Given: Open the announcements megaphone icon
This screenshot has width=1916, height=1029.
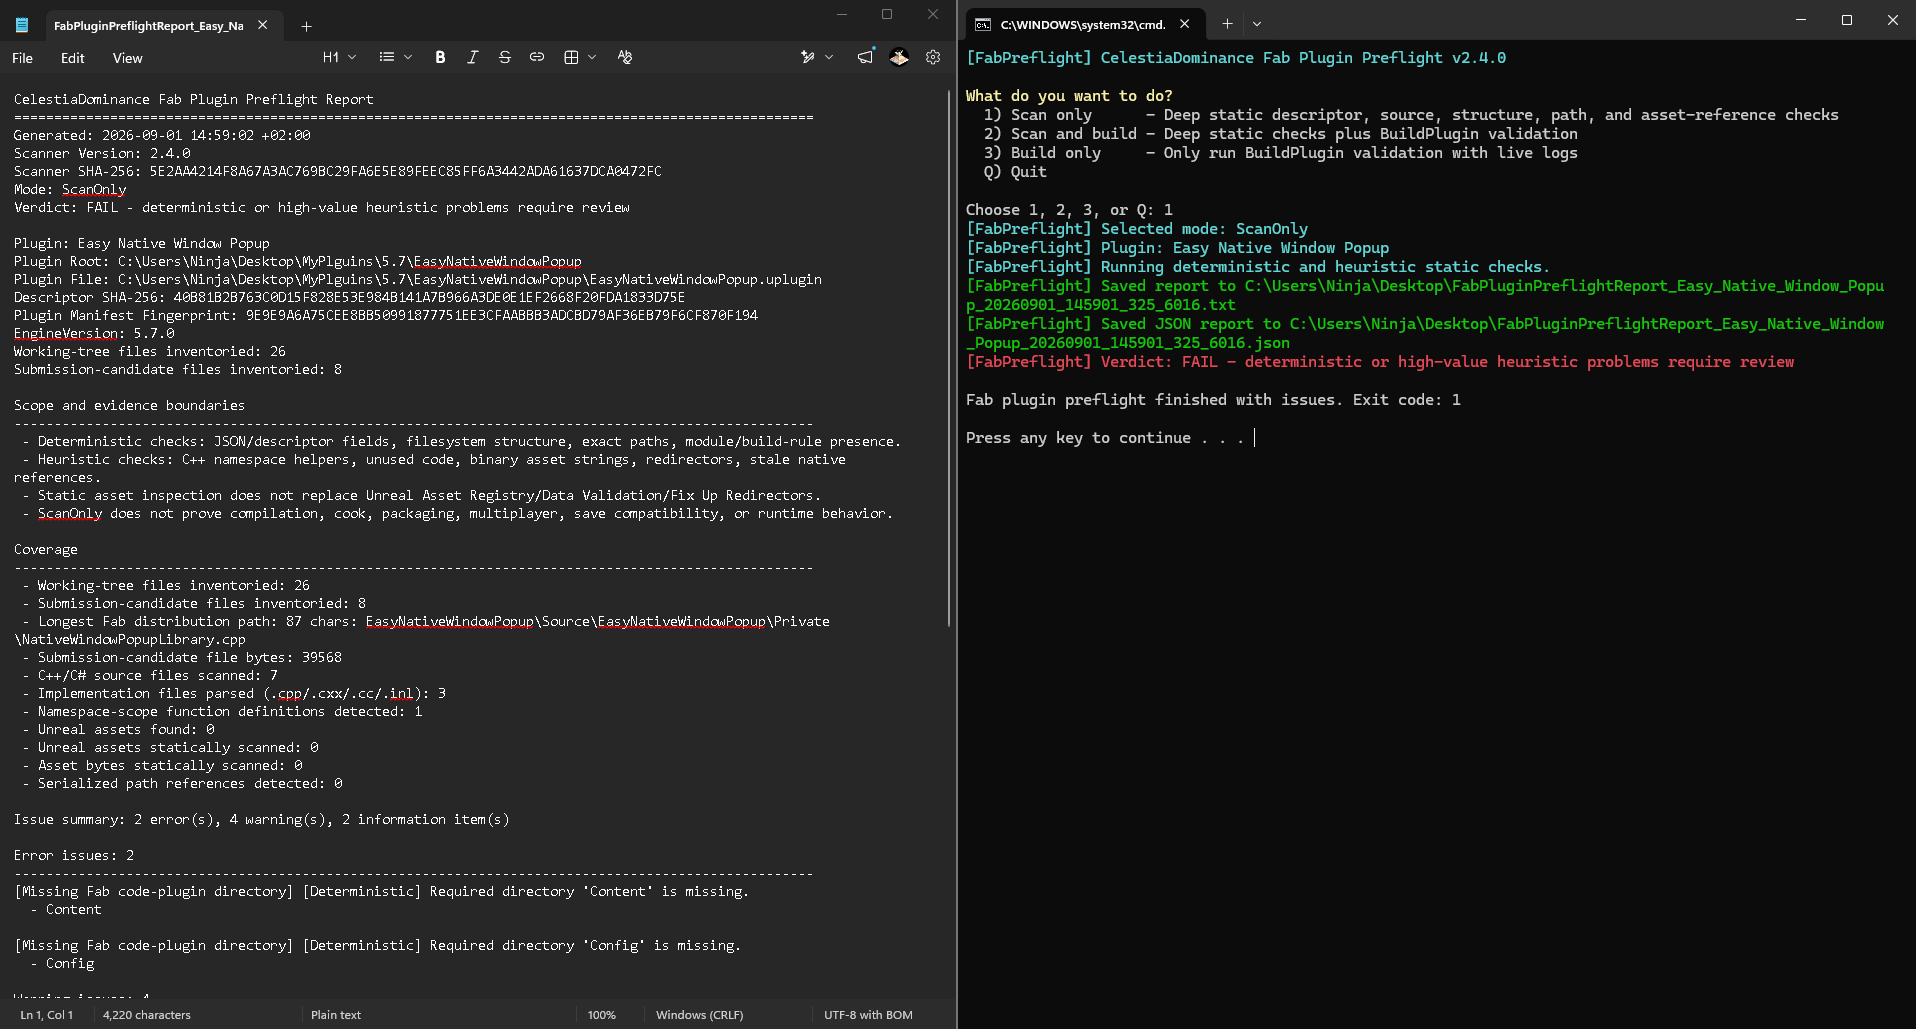Looking at the screenshot, I should click(865, 57).
